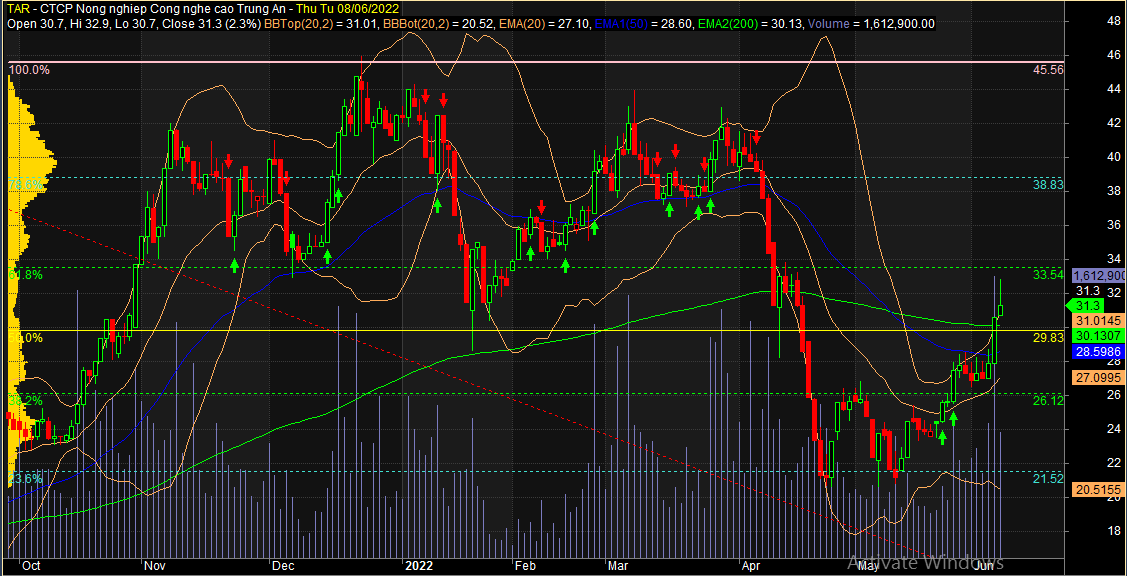The width and height of the screenshot is (1127, 576).
Task: Select the 100.0% Fibonacci retracement label
Action: [x=28, y=70]
